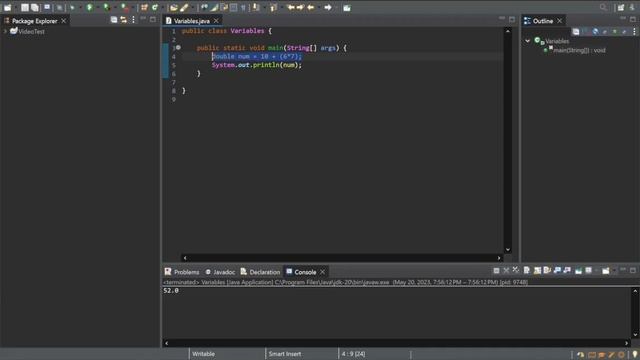Click the Debug bug toolbar icon
This screenshot has height=360, width=640.
(72, 7)
